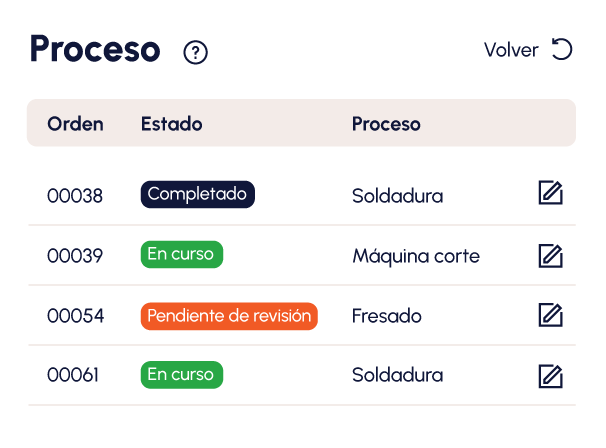Select order number 00038
This screenshot has width=606, height=448.
pyautogui.click(x=75, y=196)
